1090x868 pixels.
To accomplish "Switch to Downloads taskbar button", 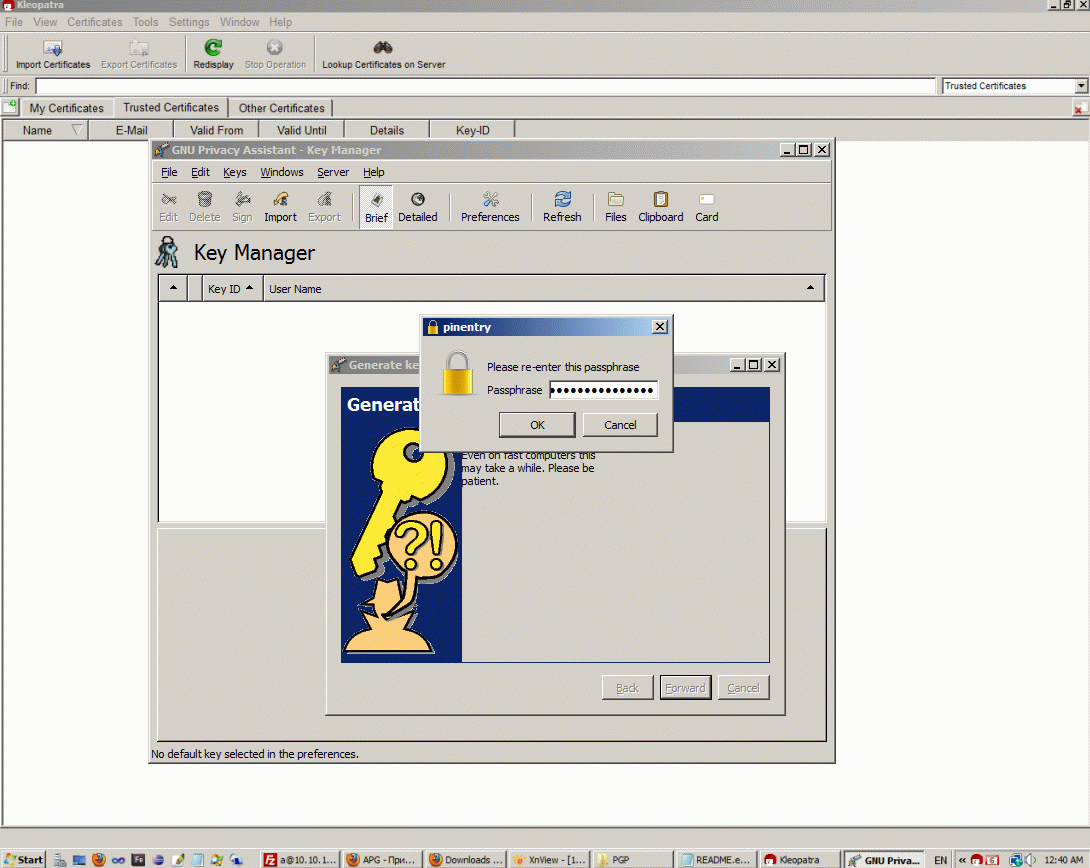I will [466, 859].
